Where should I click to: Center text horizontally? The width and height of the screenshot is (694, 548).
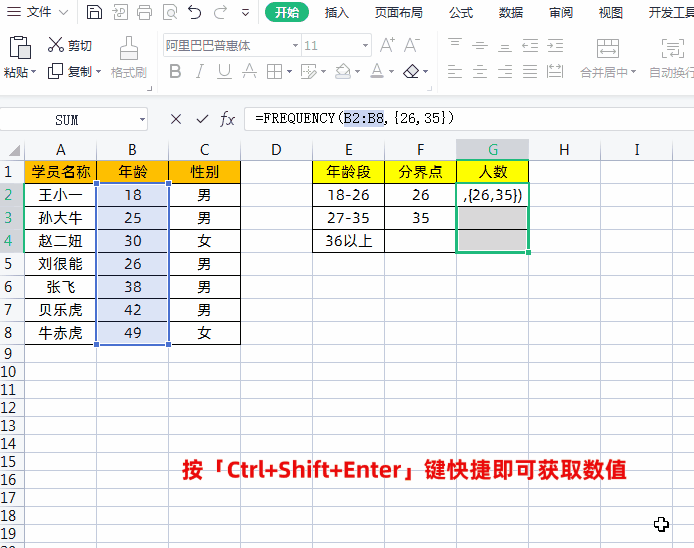pos(480,71)
